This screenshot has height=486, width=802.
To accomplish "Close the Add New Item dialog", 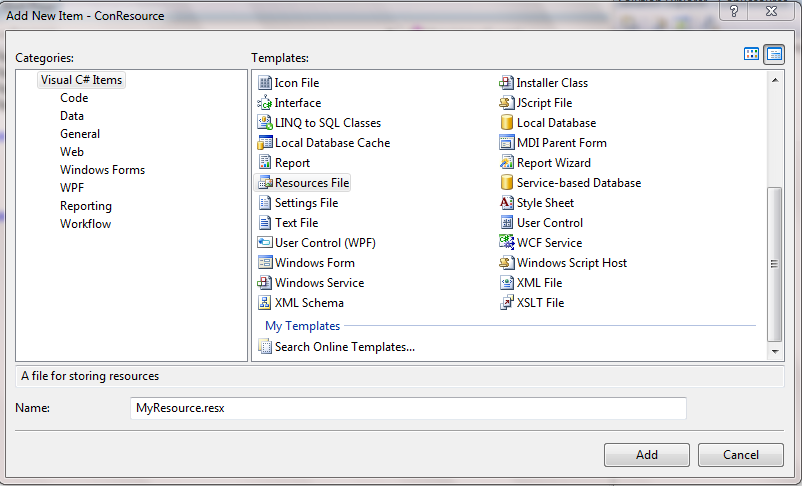I will pos(771,11).
